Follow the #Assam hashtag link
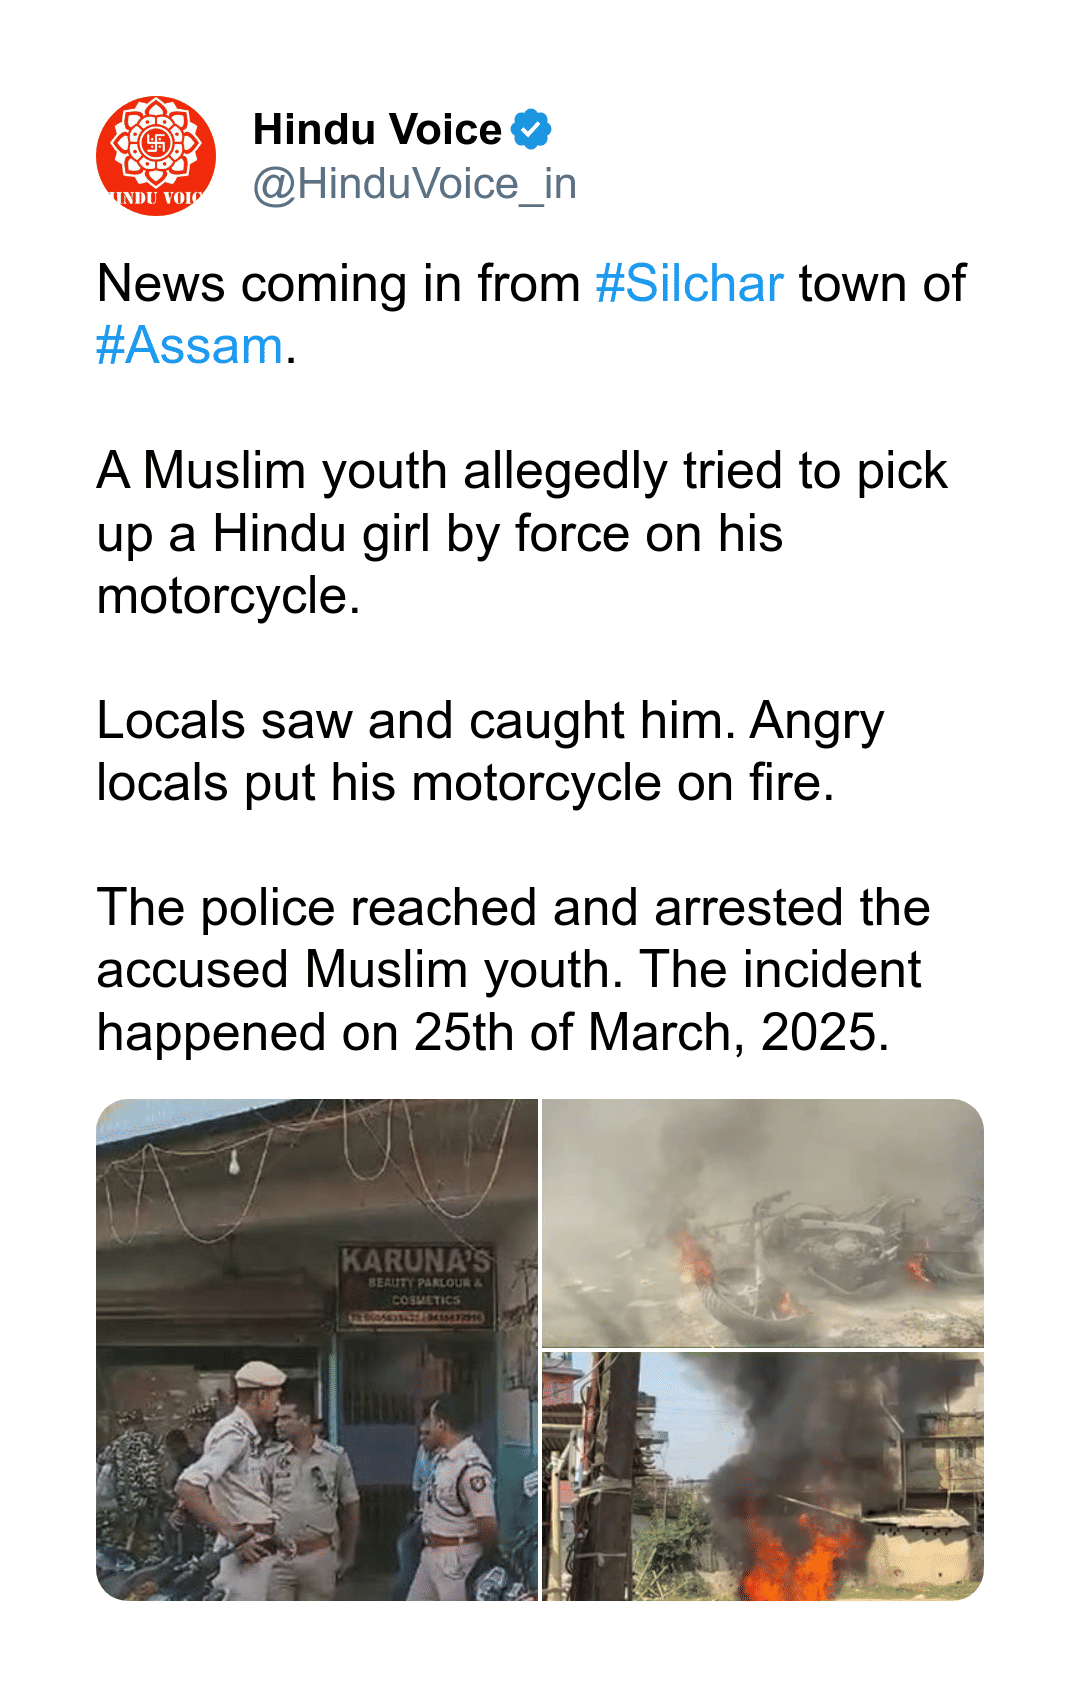The height and width of the screenshot is (1697, 1080). tap(190, 346)
